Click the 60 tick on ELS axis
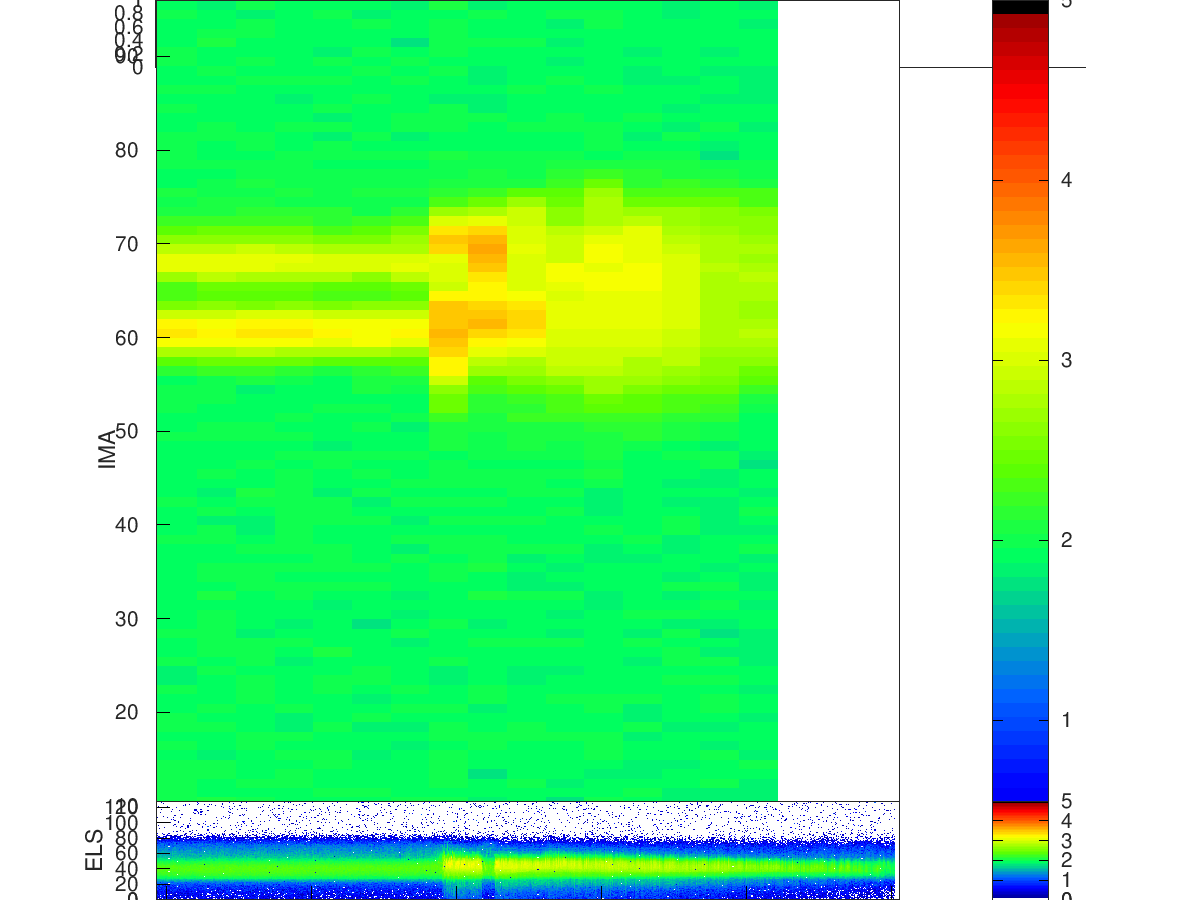This screenshot has height=900, width=1200. click(128, 853)
